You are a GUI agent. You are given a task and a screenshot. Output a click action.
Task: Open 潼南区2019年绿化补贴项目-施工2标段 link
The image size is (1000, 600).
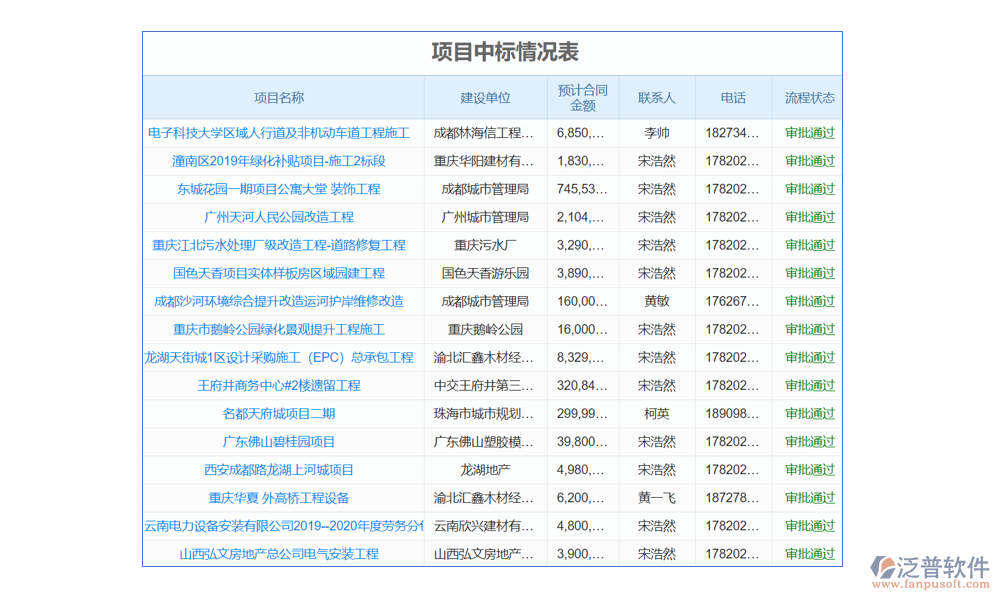pyautogui.click(x=279, y=161)
